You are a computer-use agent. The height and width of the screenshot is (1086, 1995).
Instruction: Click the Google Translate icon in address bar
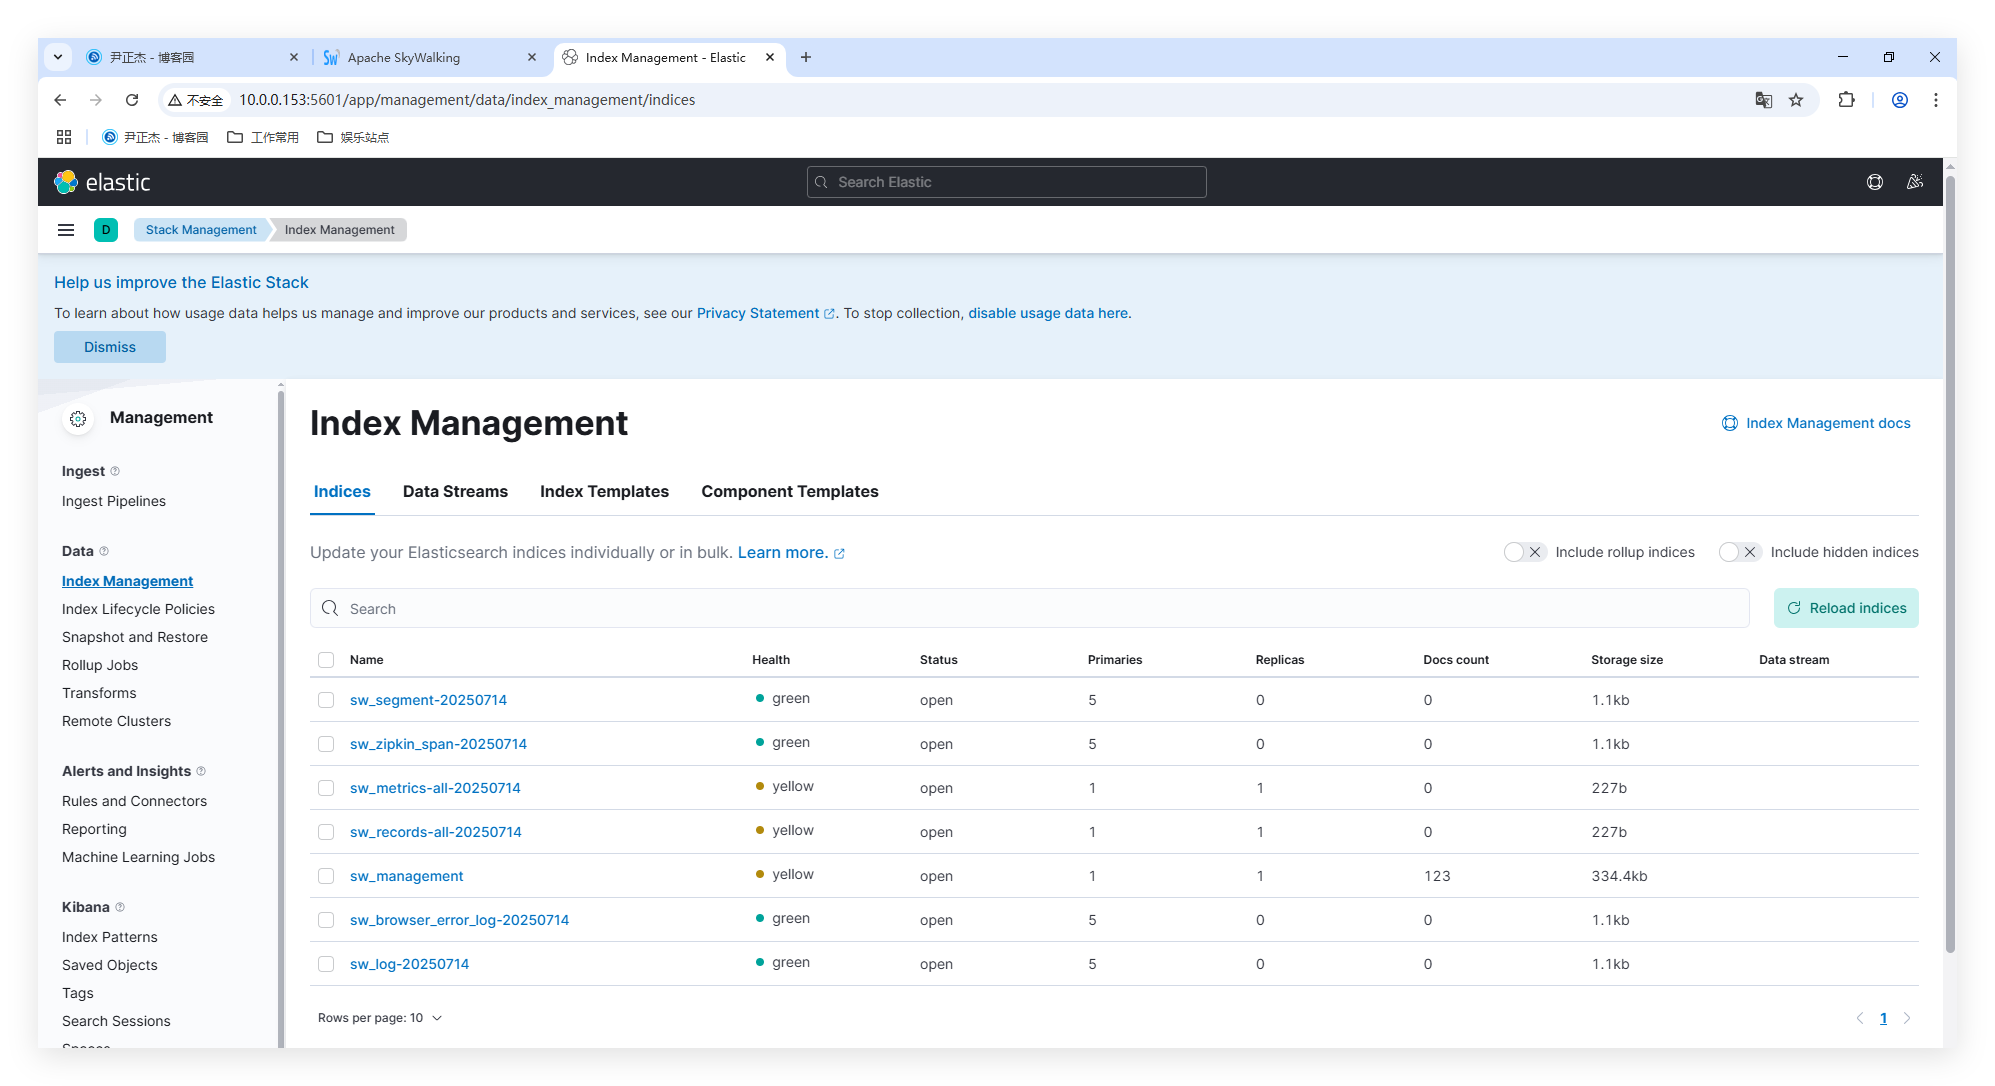point(1763,100)
